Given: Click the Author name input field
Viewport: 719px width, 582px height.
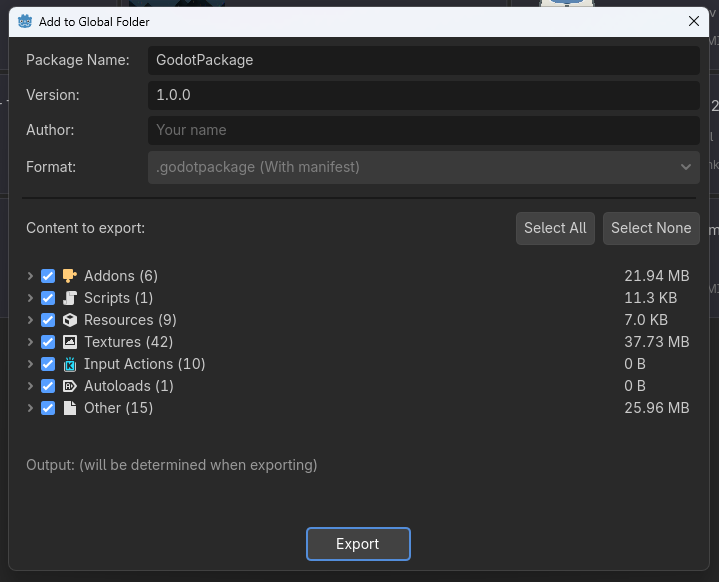Looking at the screenshot, I should click(x=424, y=130).
